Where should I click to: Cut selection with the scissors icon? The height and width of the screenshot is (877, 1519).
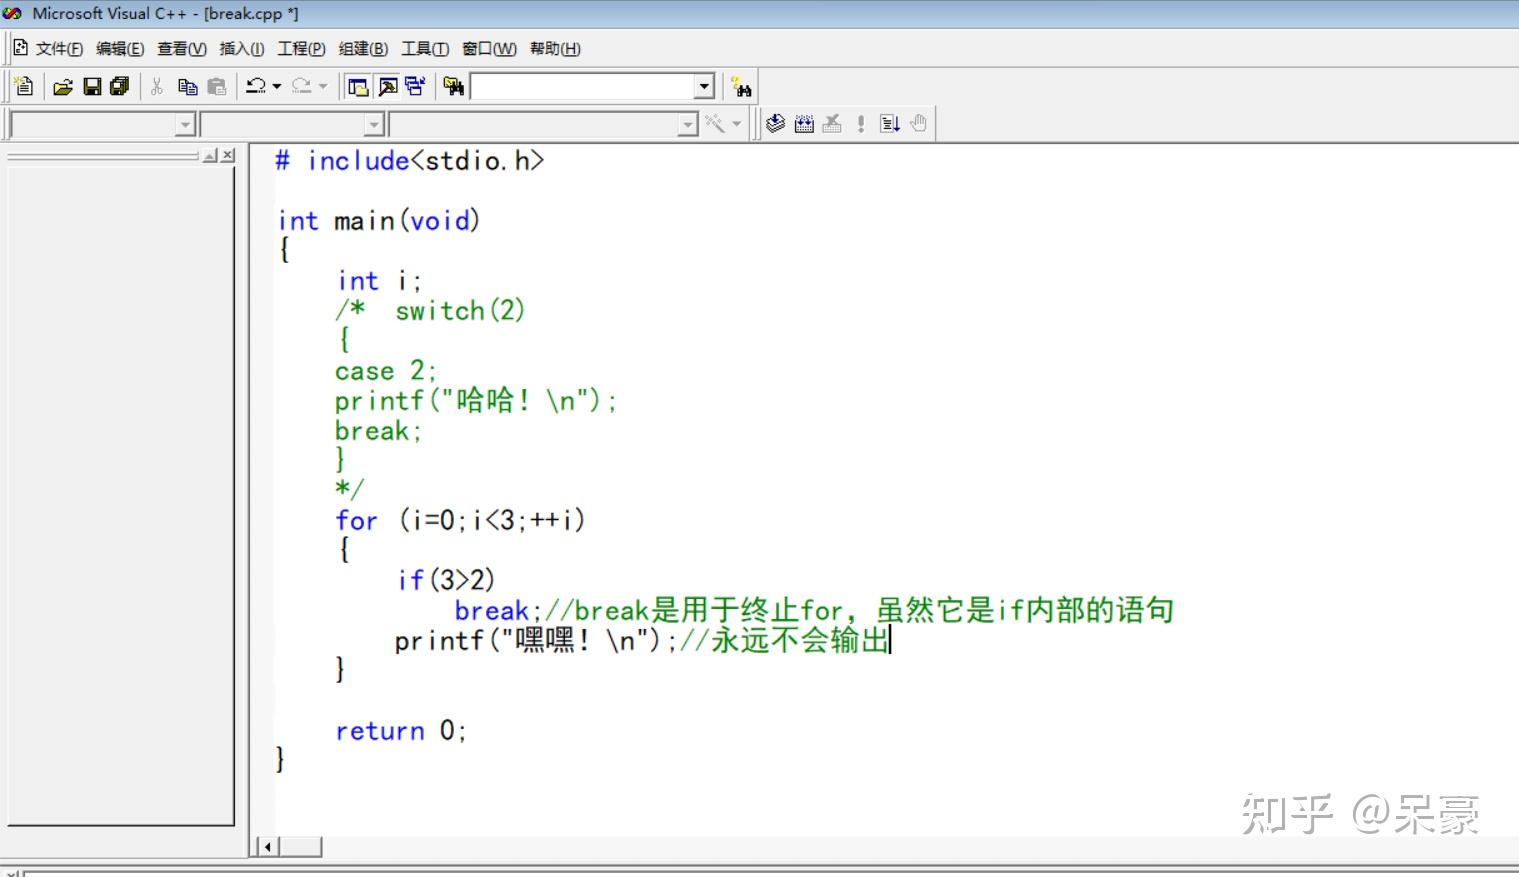tap(157, 87)
